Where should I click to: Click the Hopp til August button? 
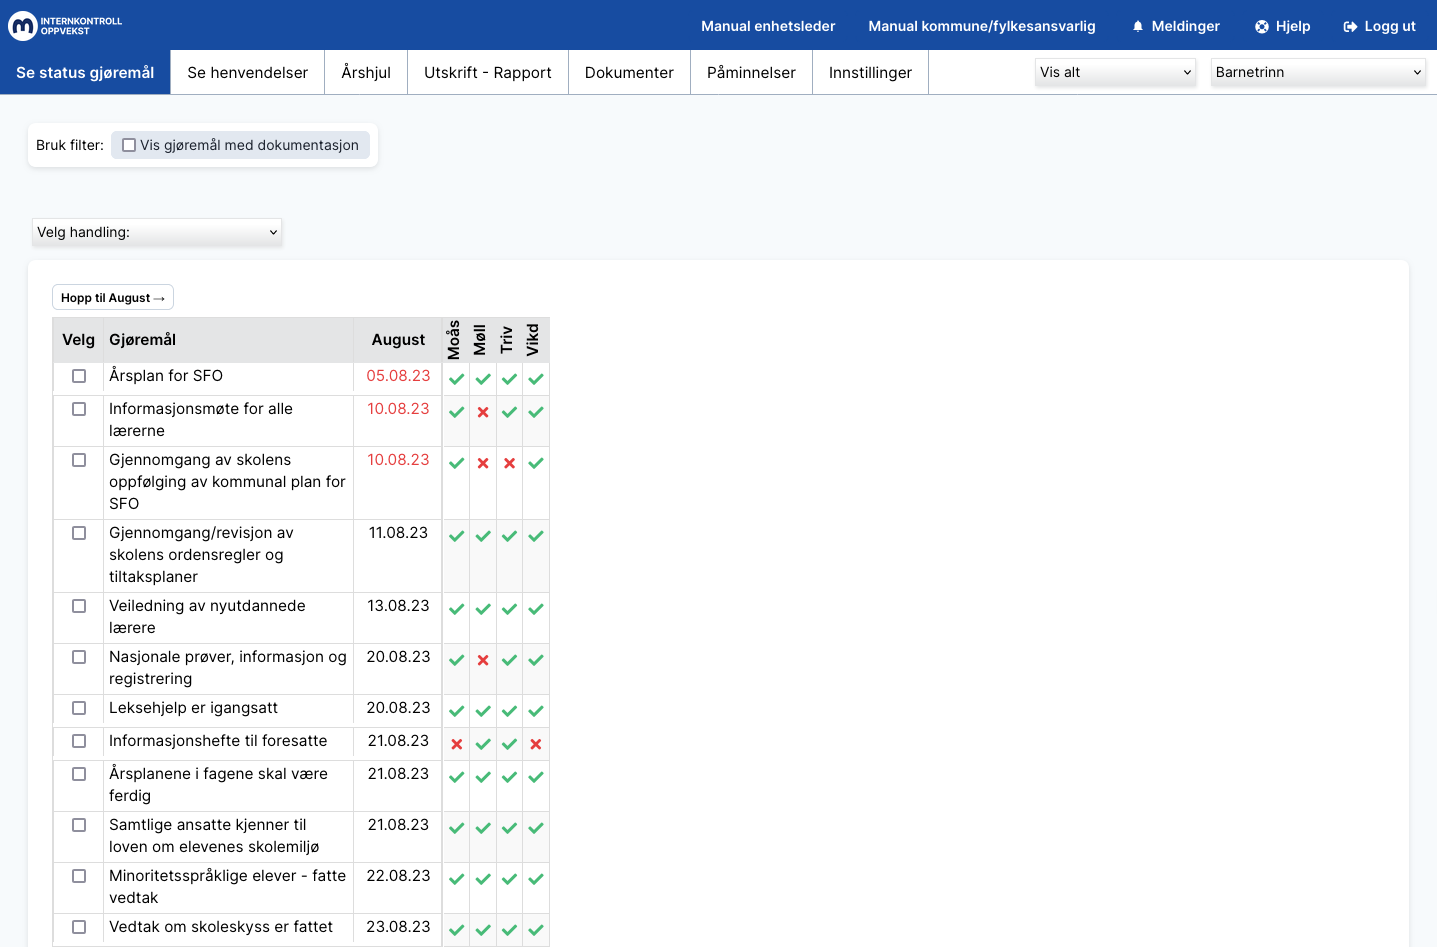coord(113,297)
